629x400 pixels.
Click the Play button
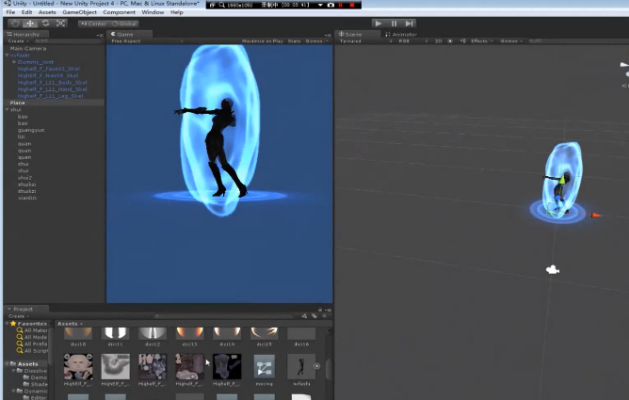click(x=378, y=23)
